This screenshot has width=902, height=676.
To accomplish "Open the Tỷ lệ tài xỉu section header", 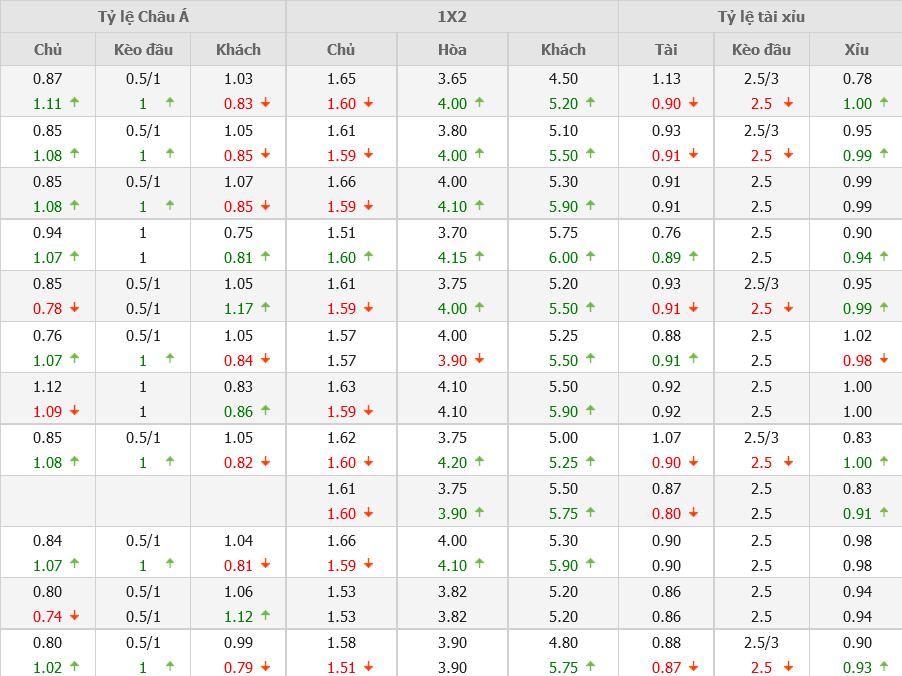I will 760,17.
